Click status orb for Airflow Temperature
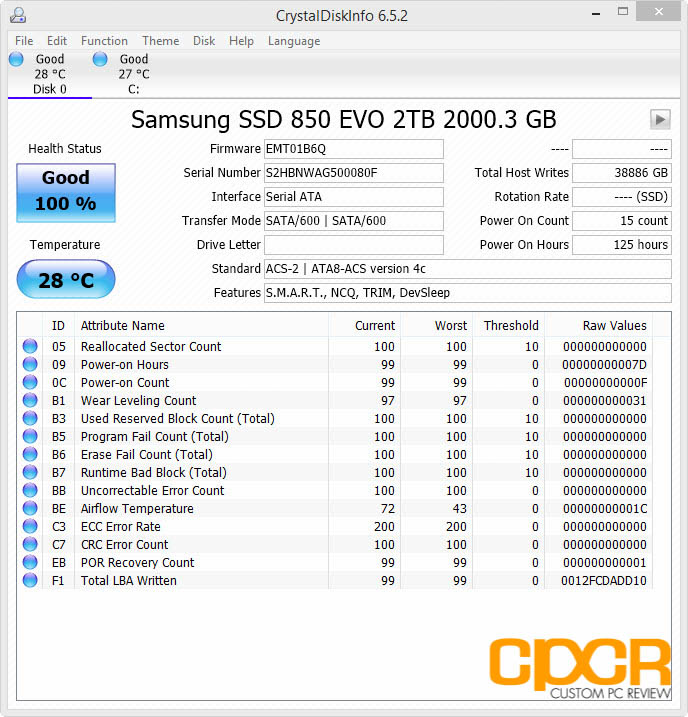This screenshot has height=717, width=688. [30, 508]
